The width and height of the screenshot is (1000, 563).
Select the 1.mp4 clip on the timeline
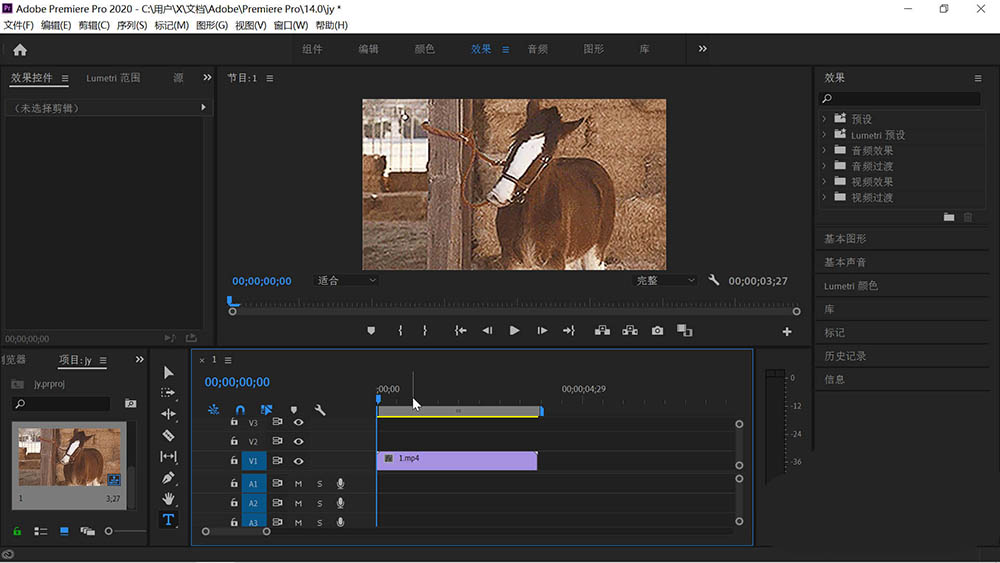pyautogui.click(x=457, y=459)
